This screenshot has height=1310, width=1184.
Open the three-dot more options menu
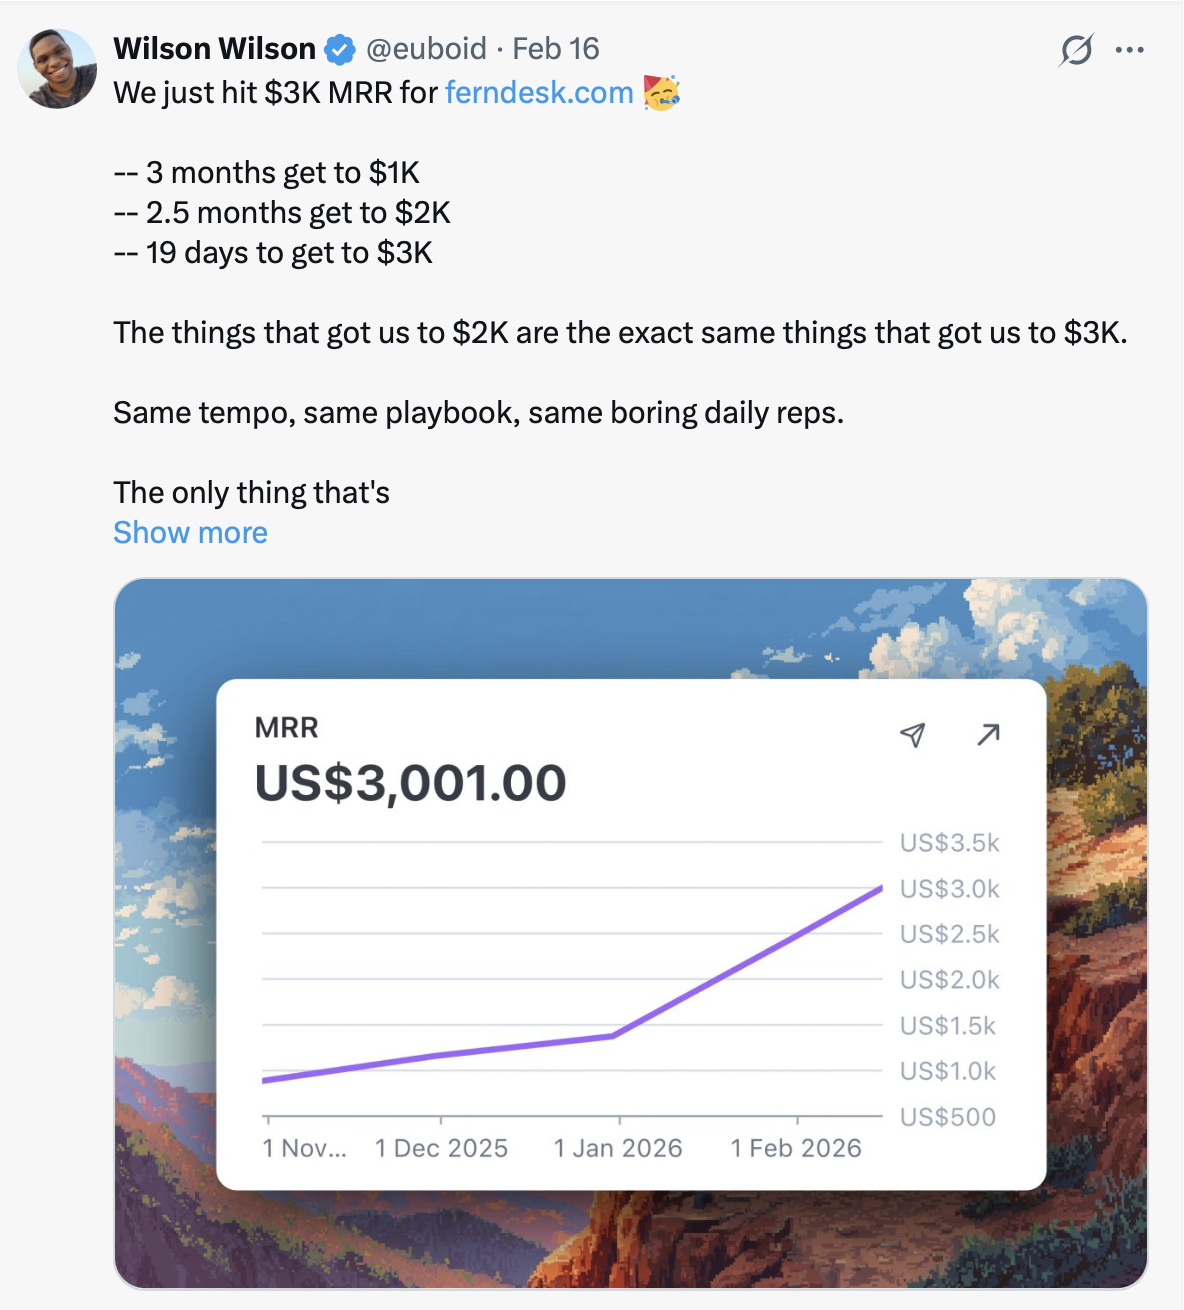pos(1129,49)
